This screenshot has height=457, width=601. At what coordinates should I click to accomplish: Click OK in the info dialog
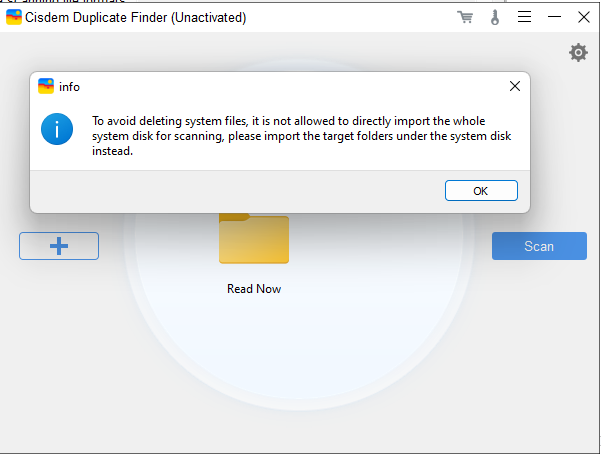[x=481, y=191]
